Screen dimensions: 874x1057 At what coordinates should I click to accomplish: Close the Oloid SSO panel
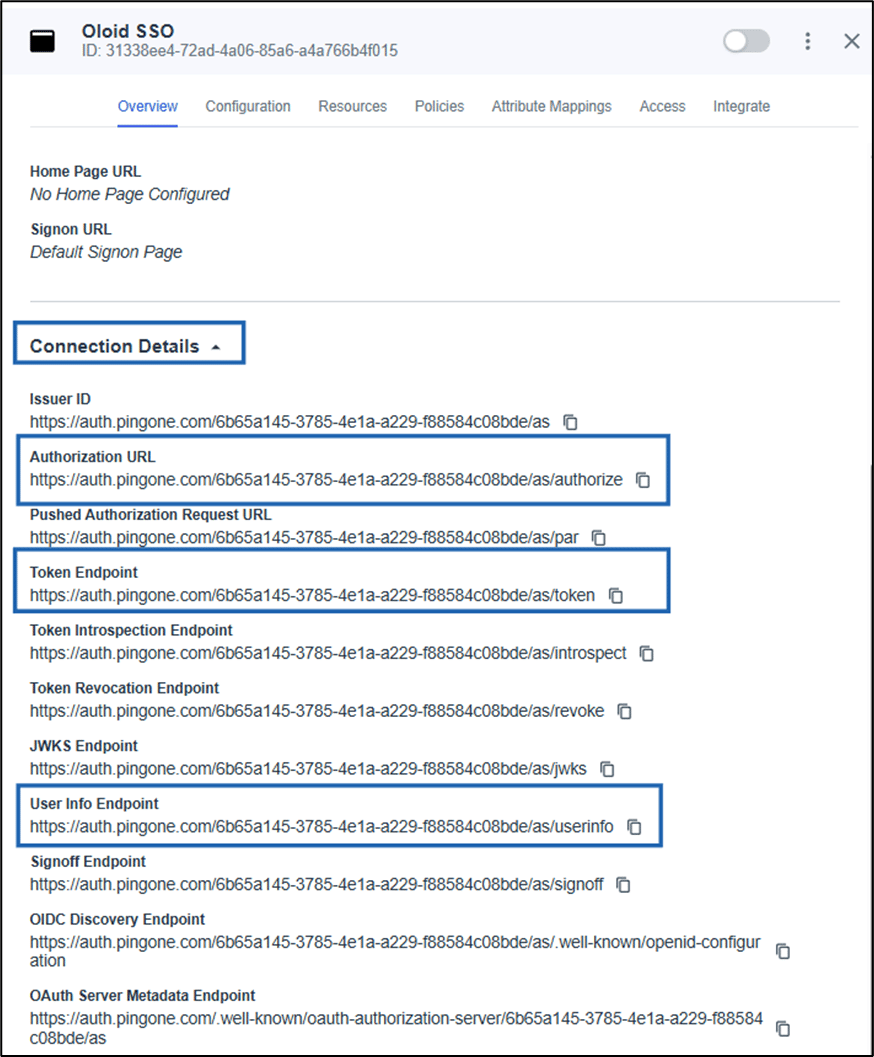pos(852,41)
